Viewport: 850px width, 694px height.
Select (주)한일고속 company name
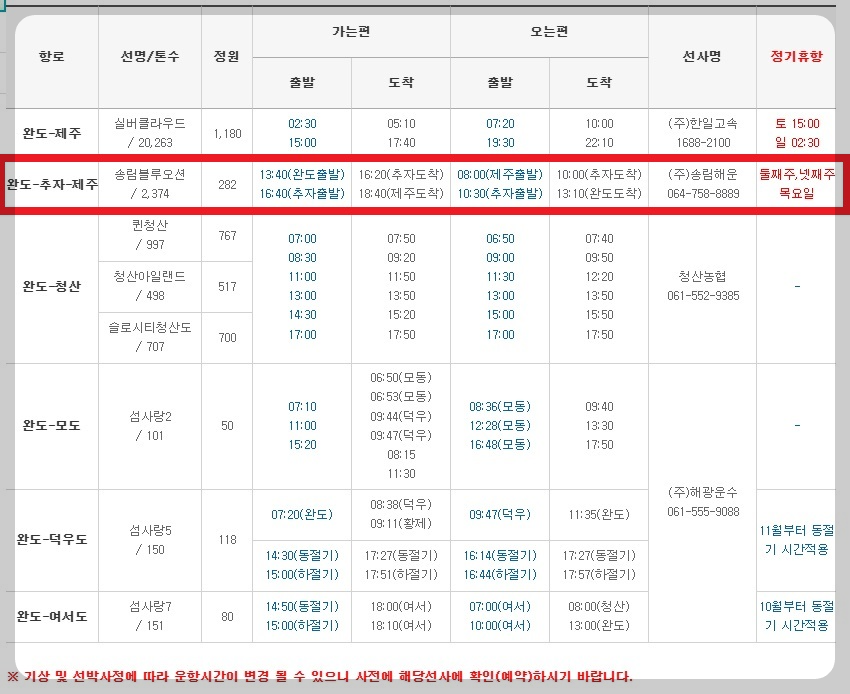click(x=703, y=124)
